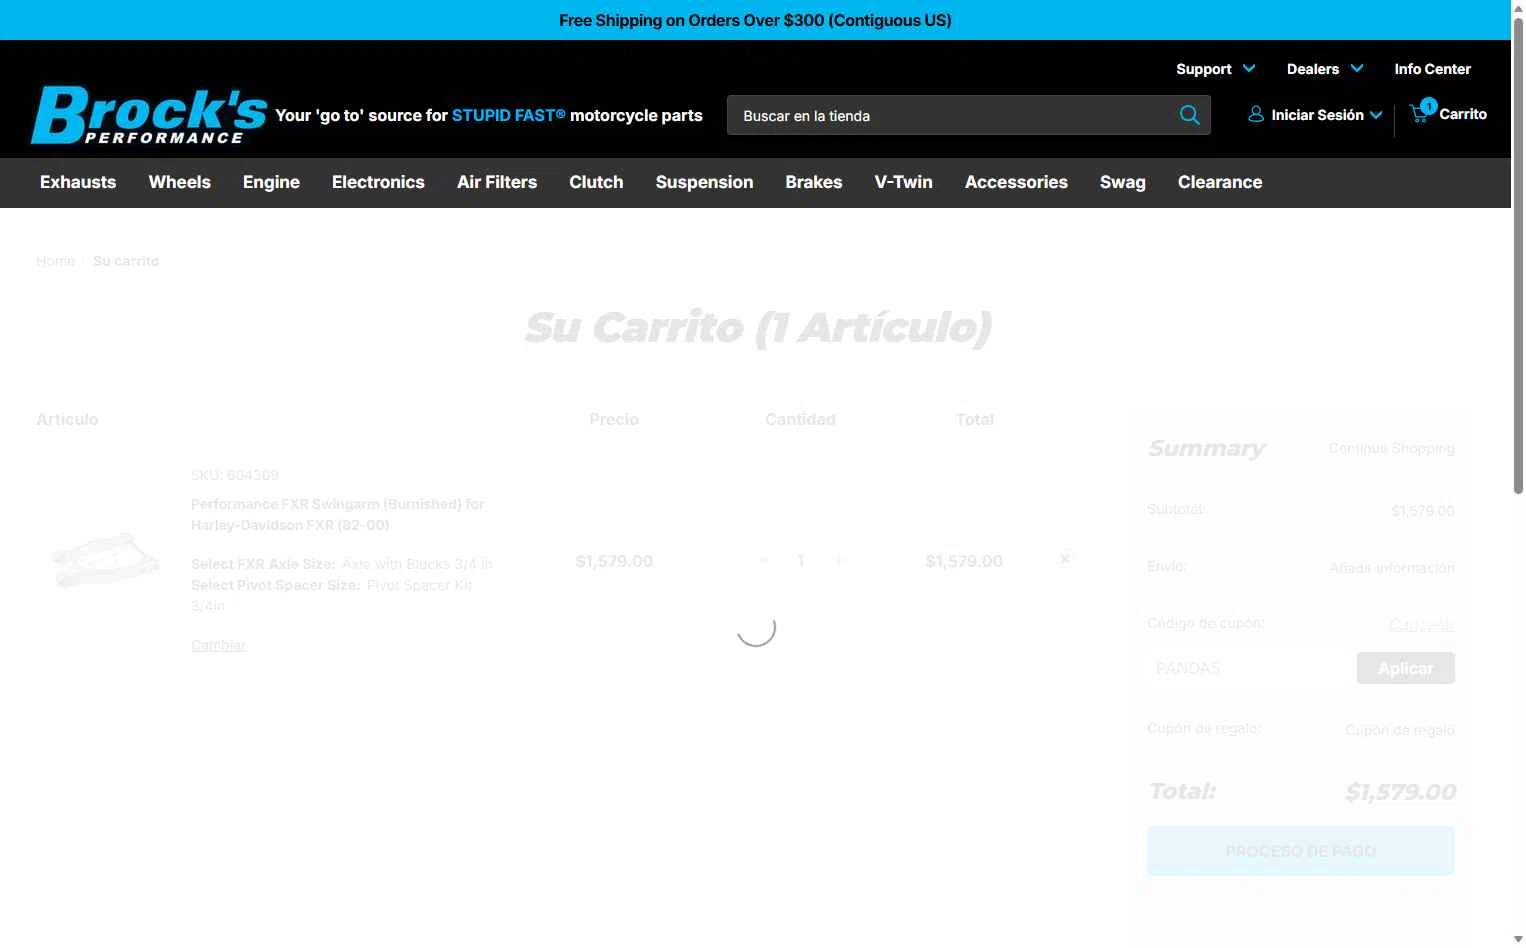Click the Aplicar coupon button
This screenshot has height=948, width=1526.
click(1405, 668)
